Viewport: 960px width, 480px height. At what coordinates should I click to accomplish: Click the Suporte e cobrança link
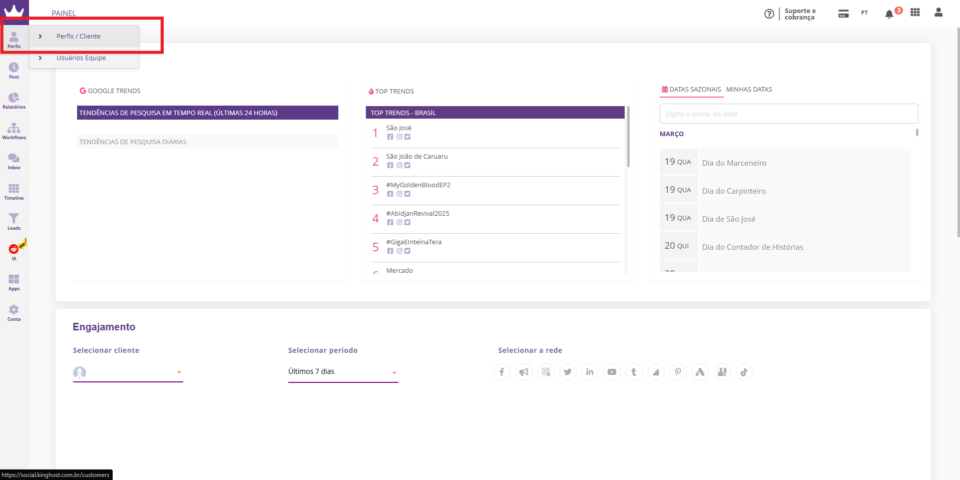tap(799, 14)
